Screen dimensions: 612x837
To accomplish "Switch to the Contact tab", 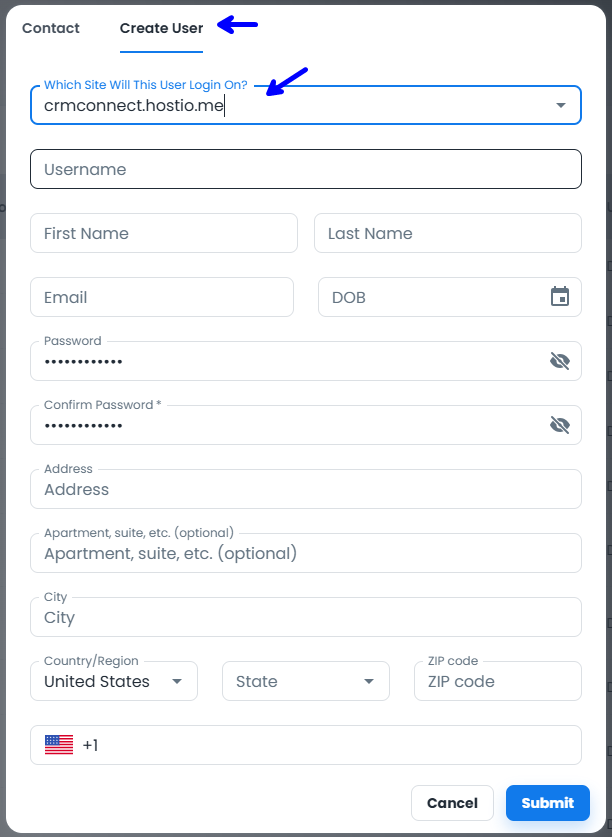I will (51, 28).
